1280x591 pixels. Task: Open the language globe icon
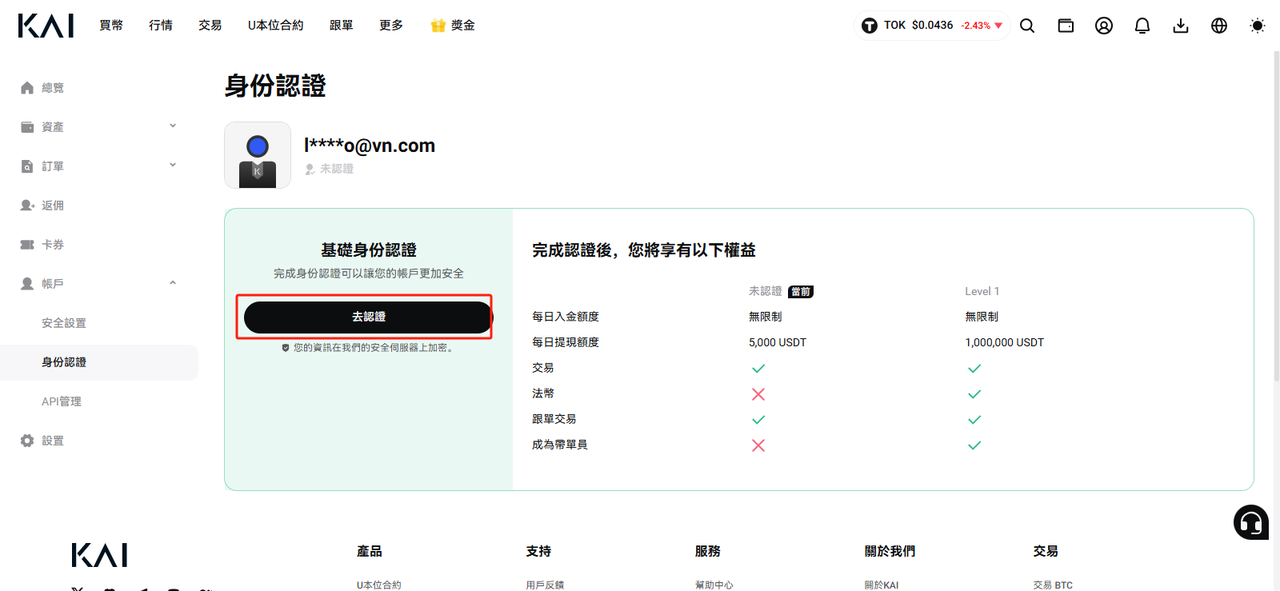[1219, 26]
